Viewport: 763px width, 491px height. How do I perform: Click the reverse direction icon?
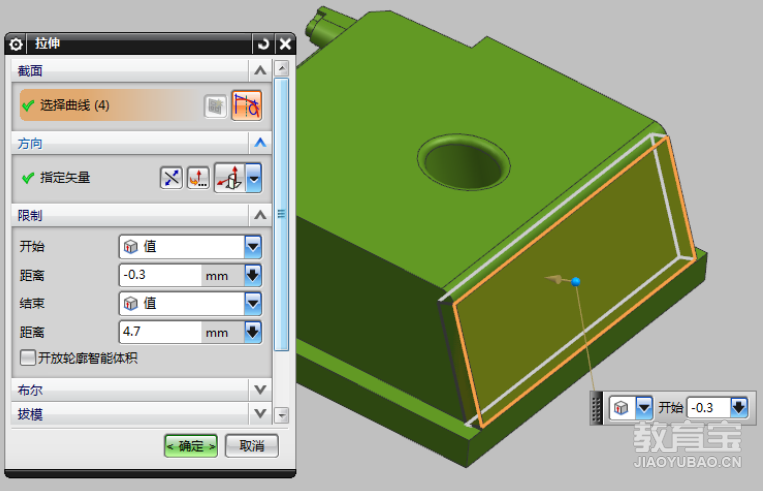(171, 178)
